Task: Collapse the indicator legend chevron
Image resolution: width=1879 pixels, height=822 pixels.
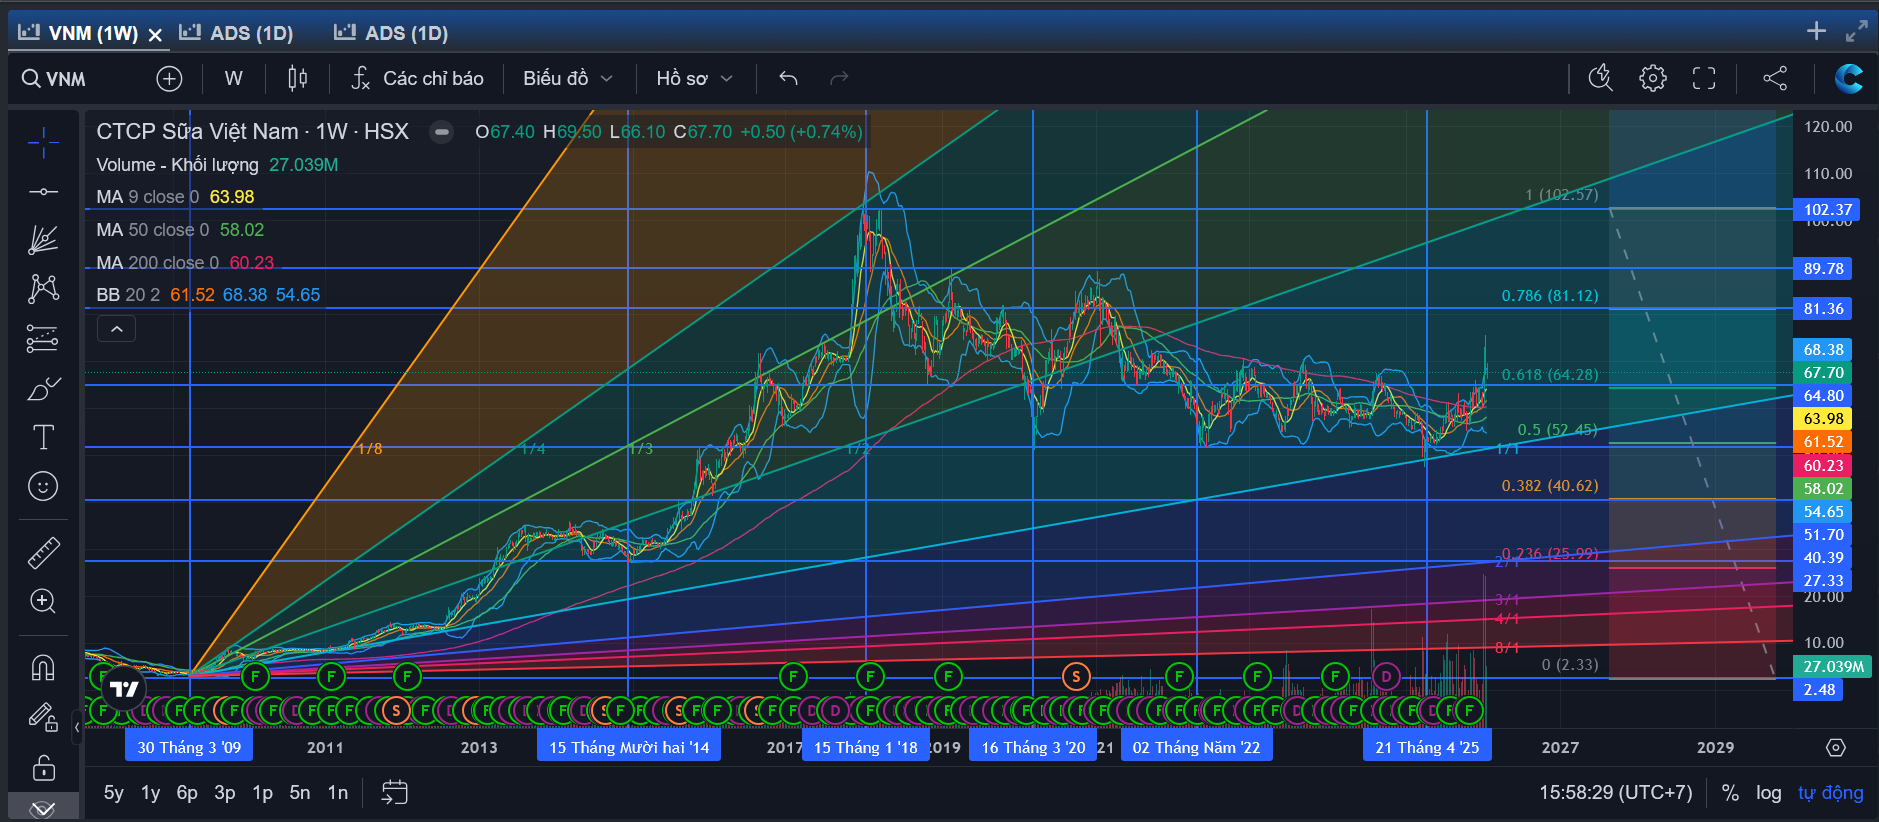Action: [x=116, y=329]
